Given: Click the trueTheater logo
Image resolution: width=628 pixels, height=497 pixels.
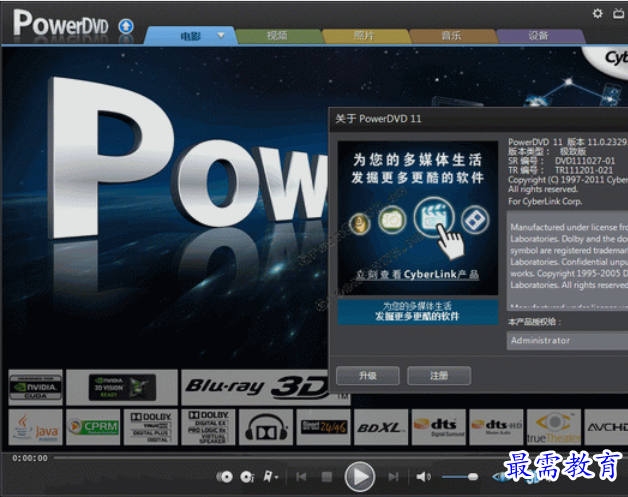Looking at the screenshot, I should [554, 427].
